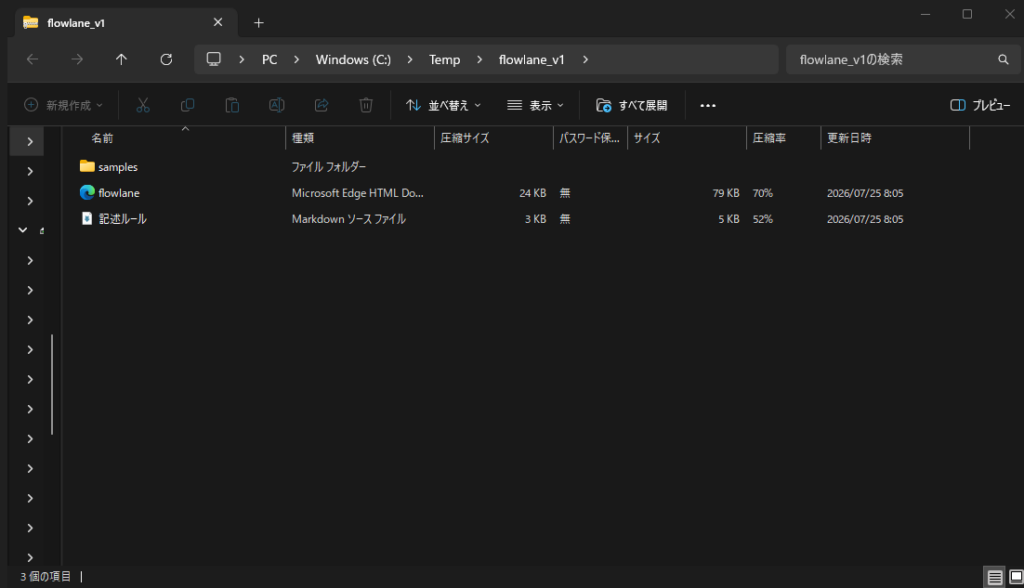
Task: Click the Edge icon beside flowlane
Action: (87, 192)
